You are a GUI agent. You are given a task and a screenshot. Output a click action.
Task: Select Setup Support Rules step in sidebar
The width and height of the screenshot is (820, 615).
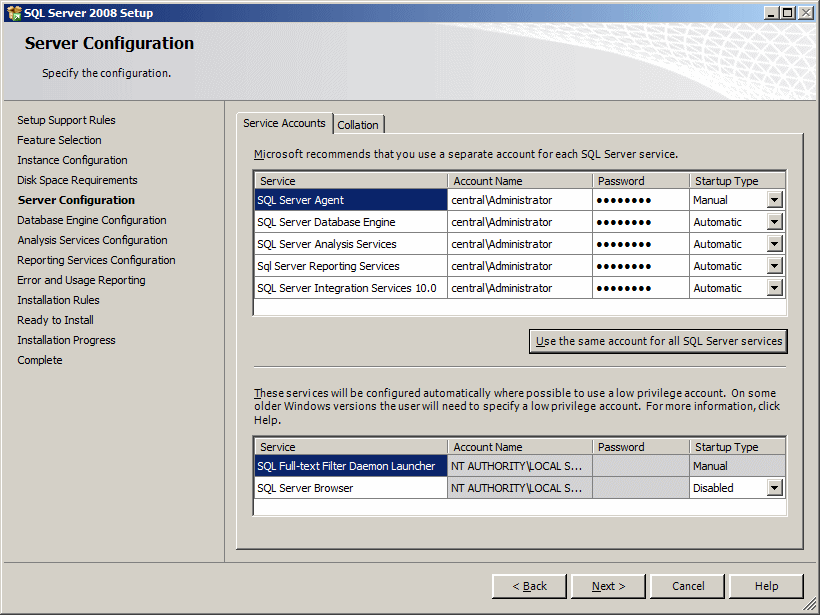(x=66, y=120)
